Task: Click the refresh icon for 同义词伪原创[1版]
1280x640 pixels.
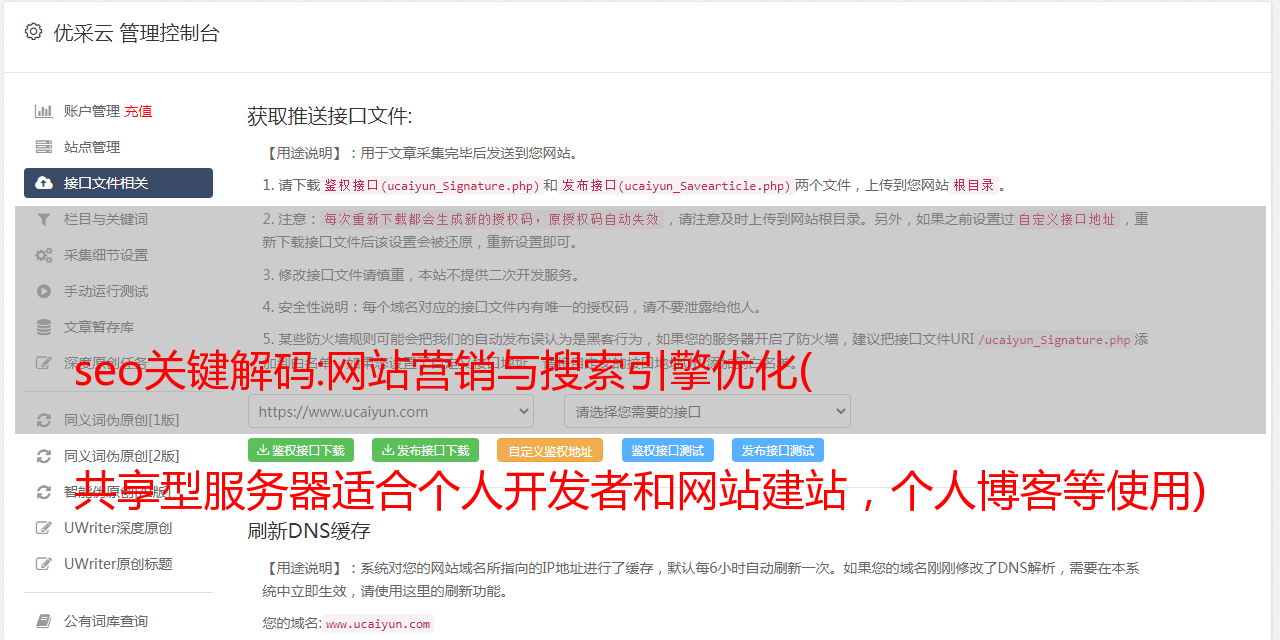Action: tap(44, 420)
